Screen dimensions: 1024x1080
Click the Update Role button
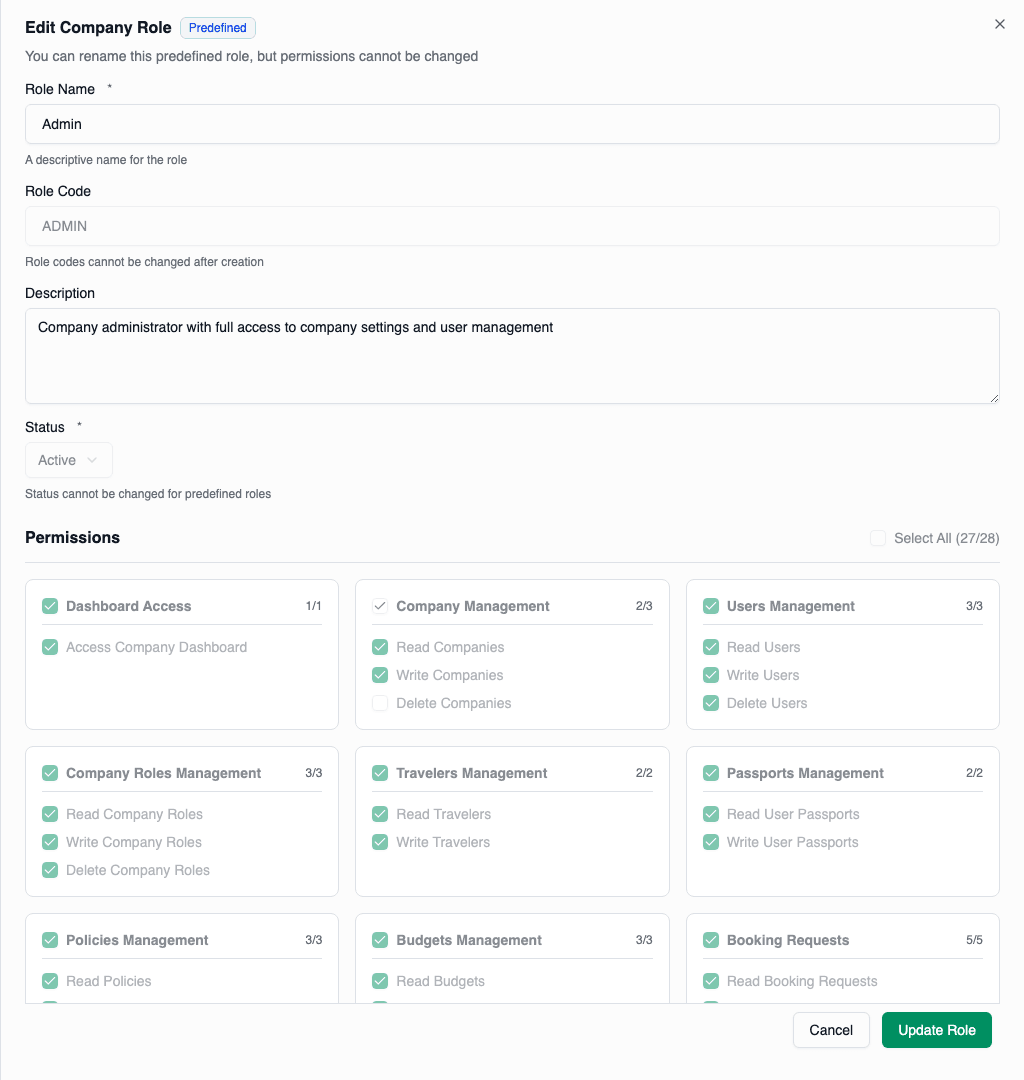(x=936, y=1029)
